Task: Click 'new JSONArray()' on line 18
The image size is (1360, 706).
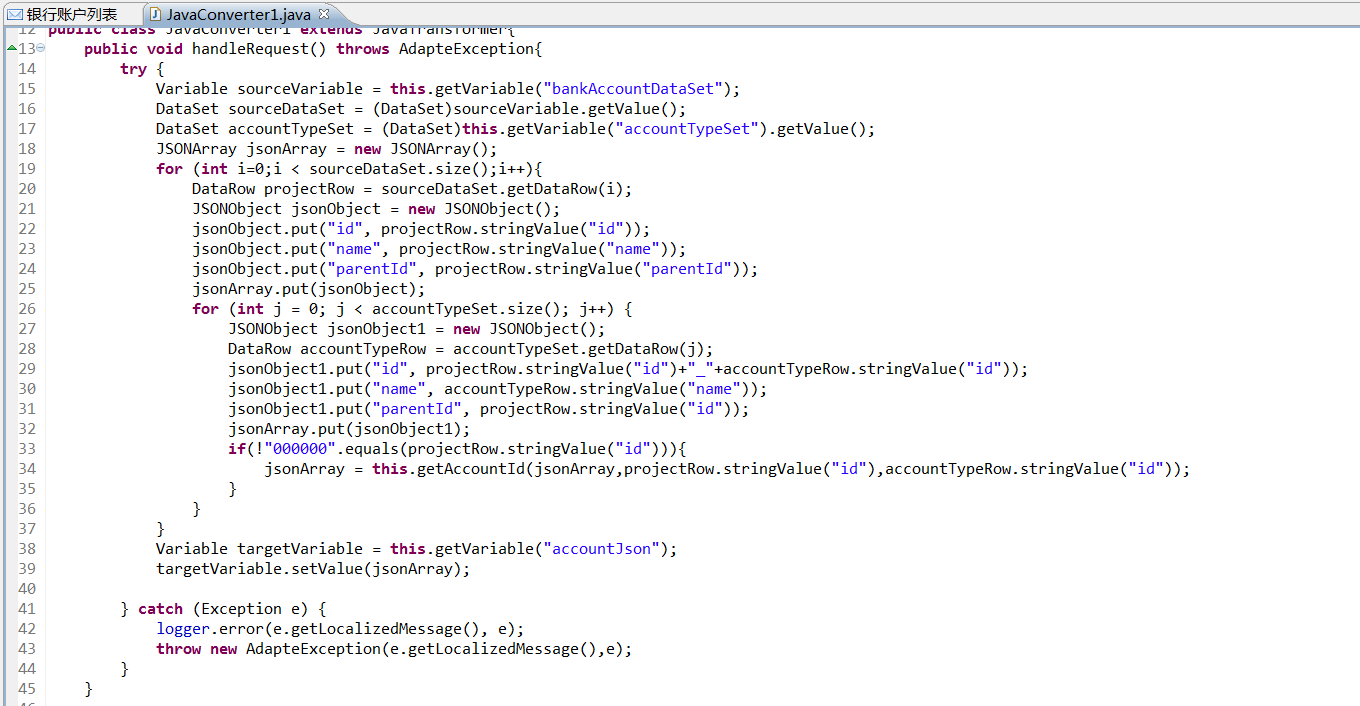Action: pos(421,149)
